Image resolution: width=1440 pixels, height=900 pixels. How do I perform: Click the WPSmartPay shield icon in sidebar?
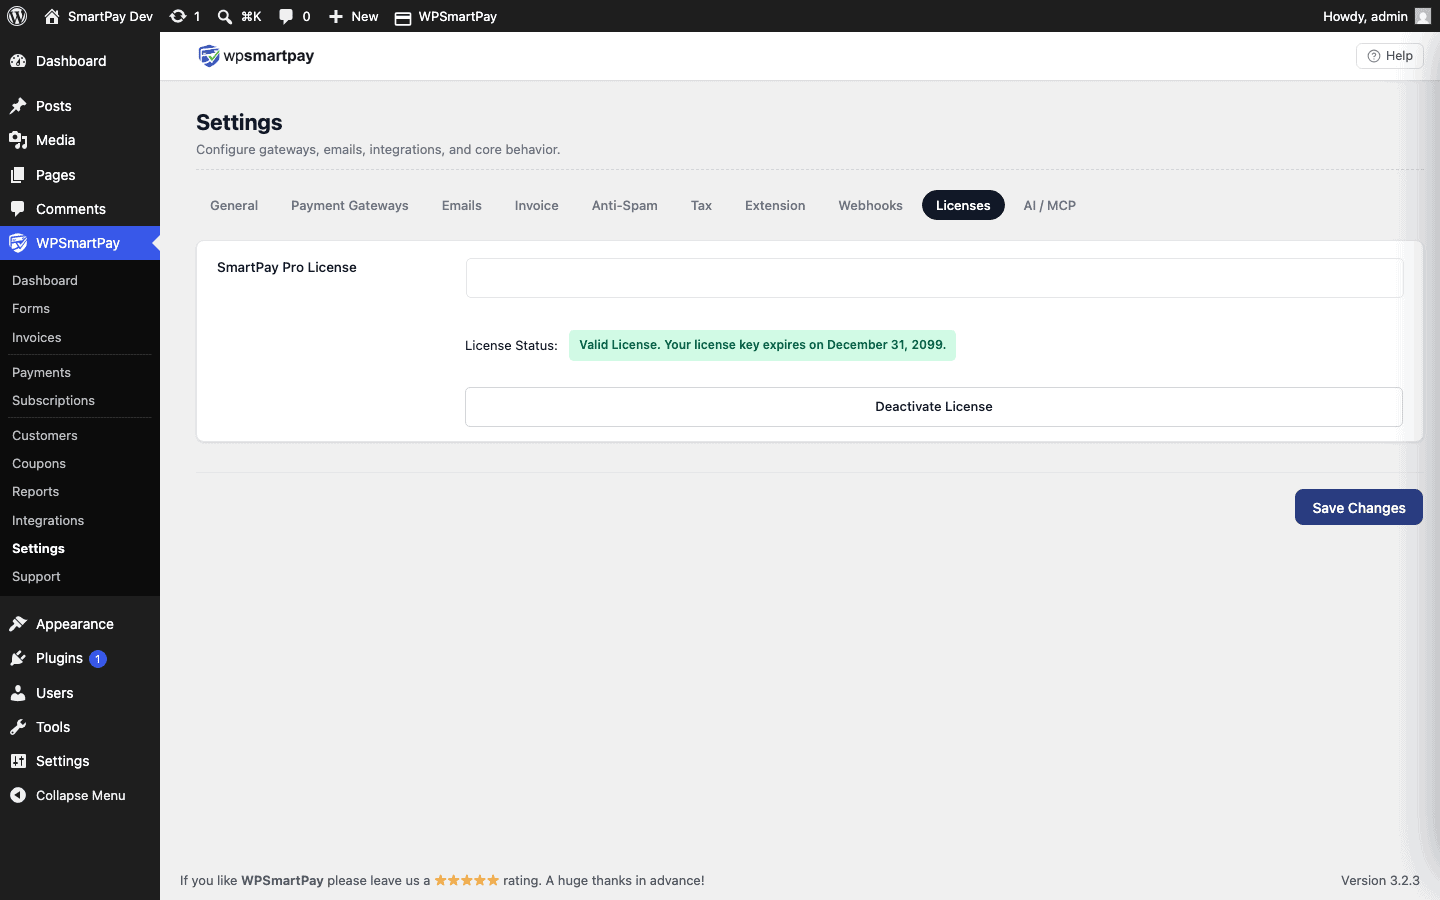[x=18, y=243]
